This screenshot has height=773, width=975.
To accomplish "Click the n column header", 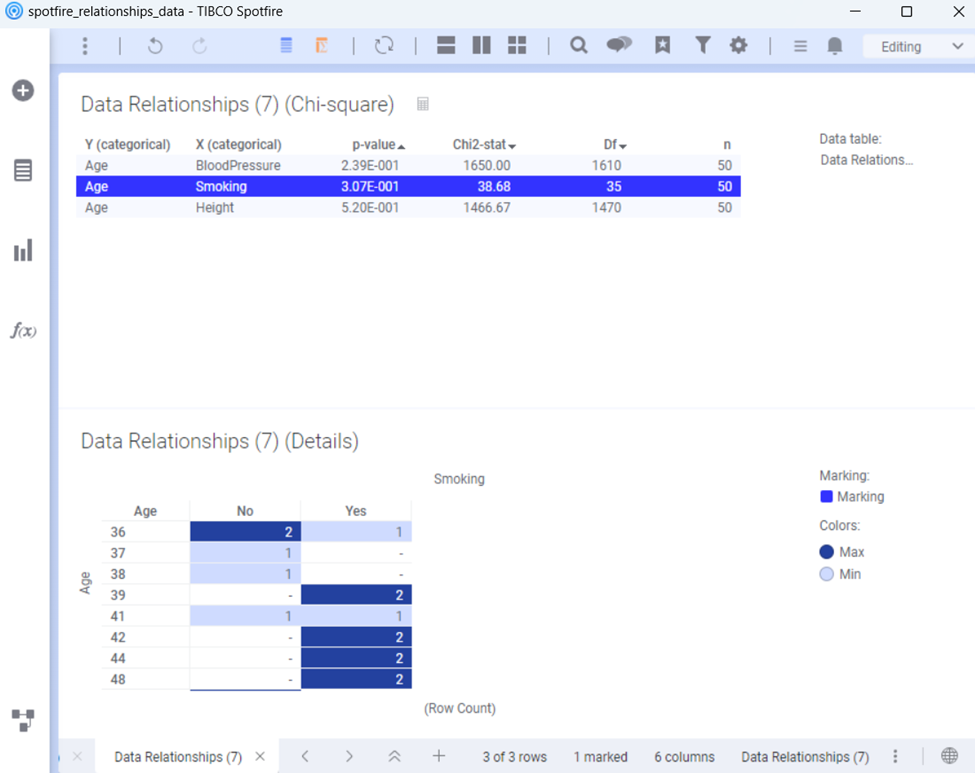I will click(x=727, y=144).
